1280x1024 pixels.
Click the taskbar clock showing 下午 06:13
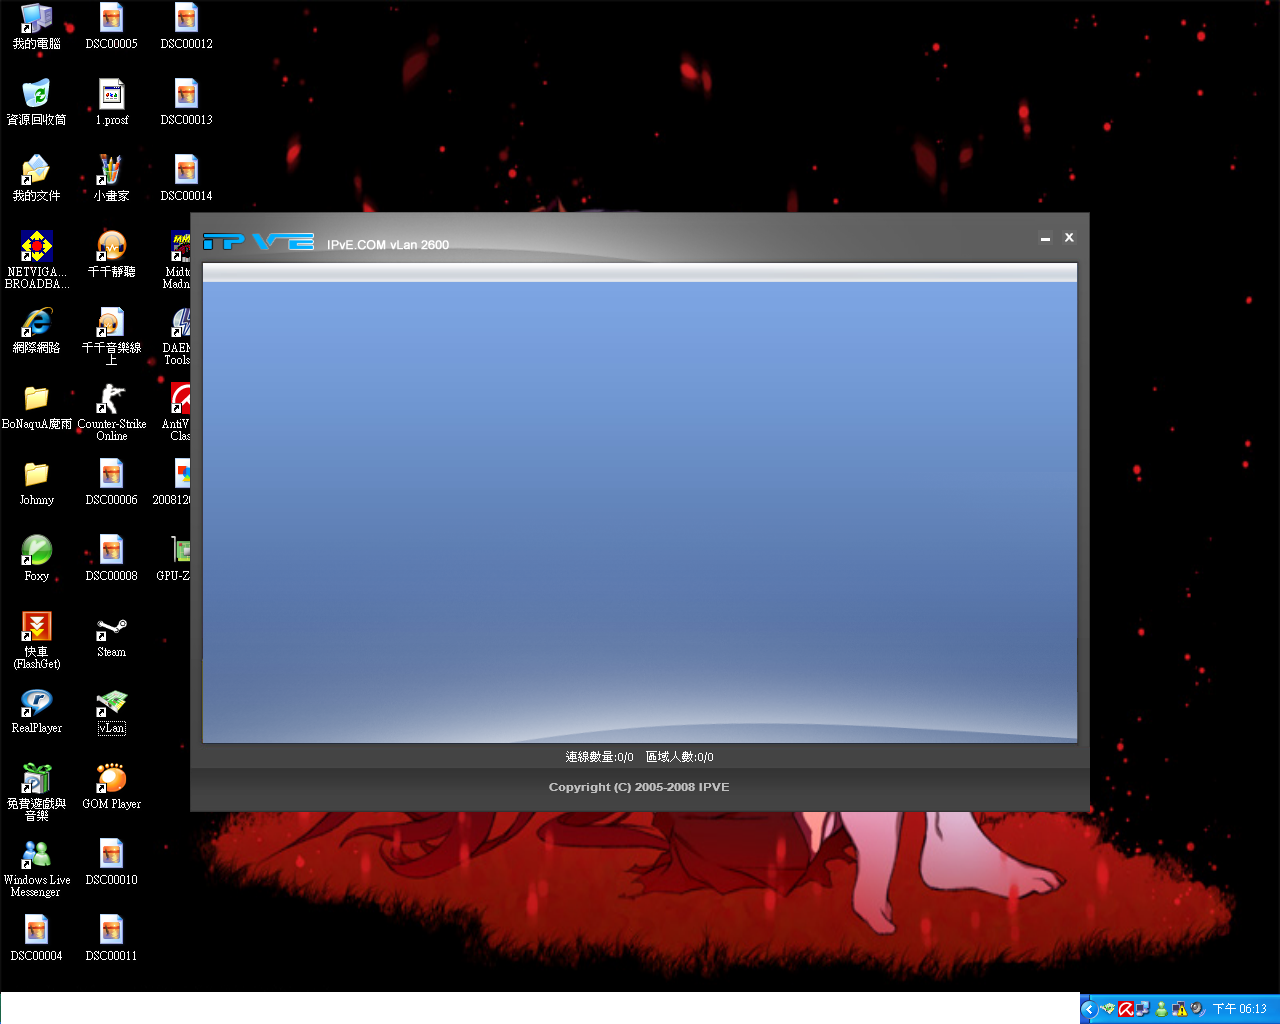click(x=1240, y=1009)
